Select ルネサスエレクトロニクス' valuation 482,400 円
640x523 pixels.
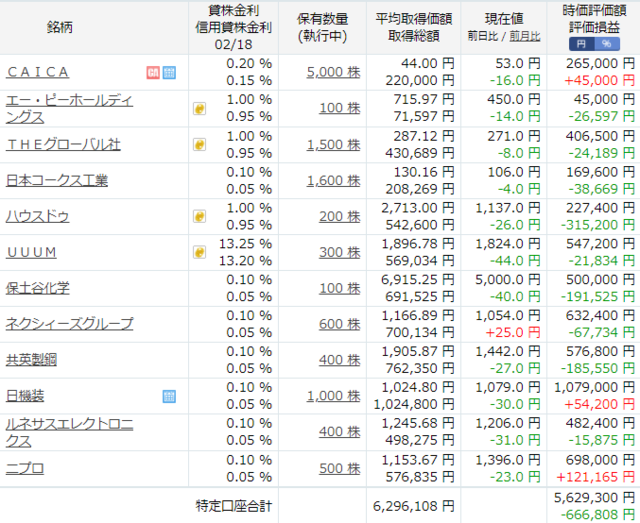[x=600, y=423]
